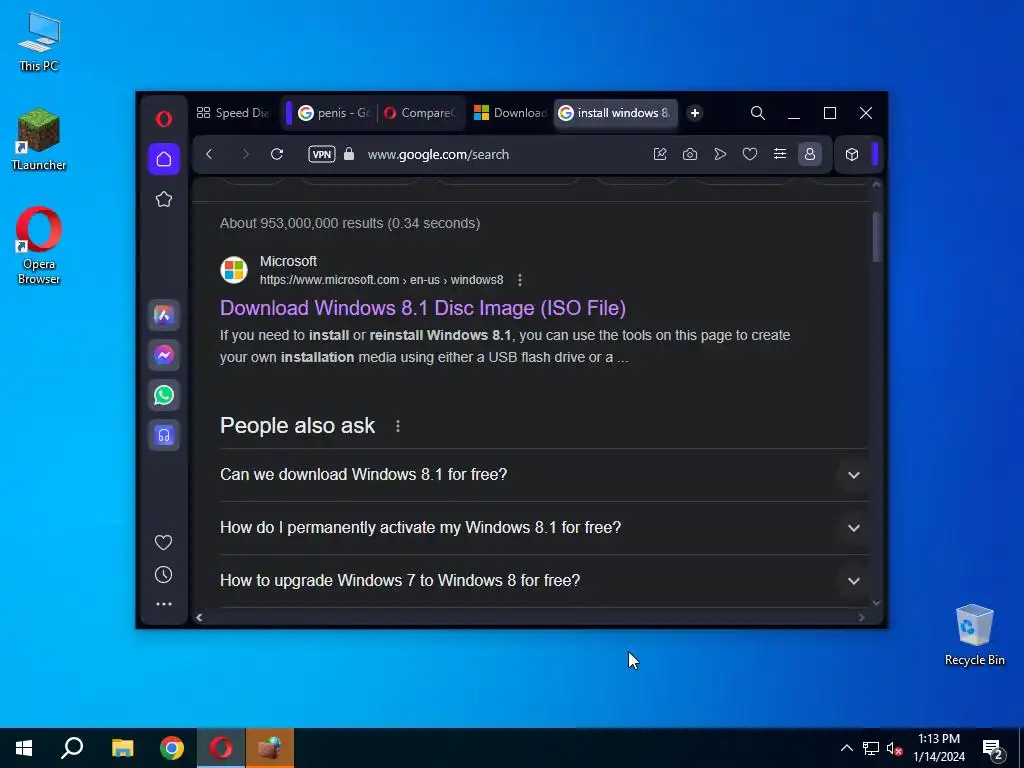Image resolution: width=1024 pixels, height=768 pixels.
Task: Switch to the 'penis - Go' Google tab
Action: coord(334,113)
